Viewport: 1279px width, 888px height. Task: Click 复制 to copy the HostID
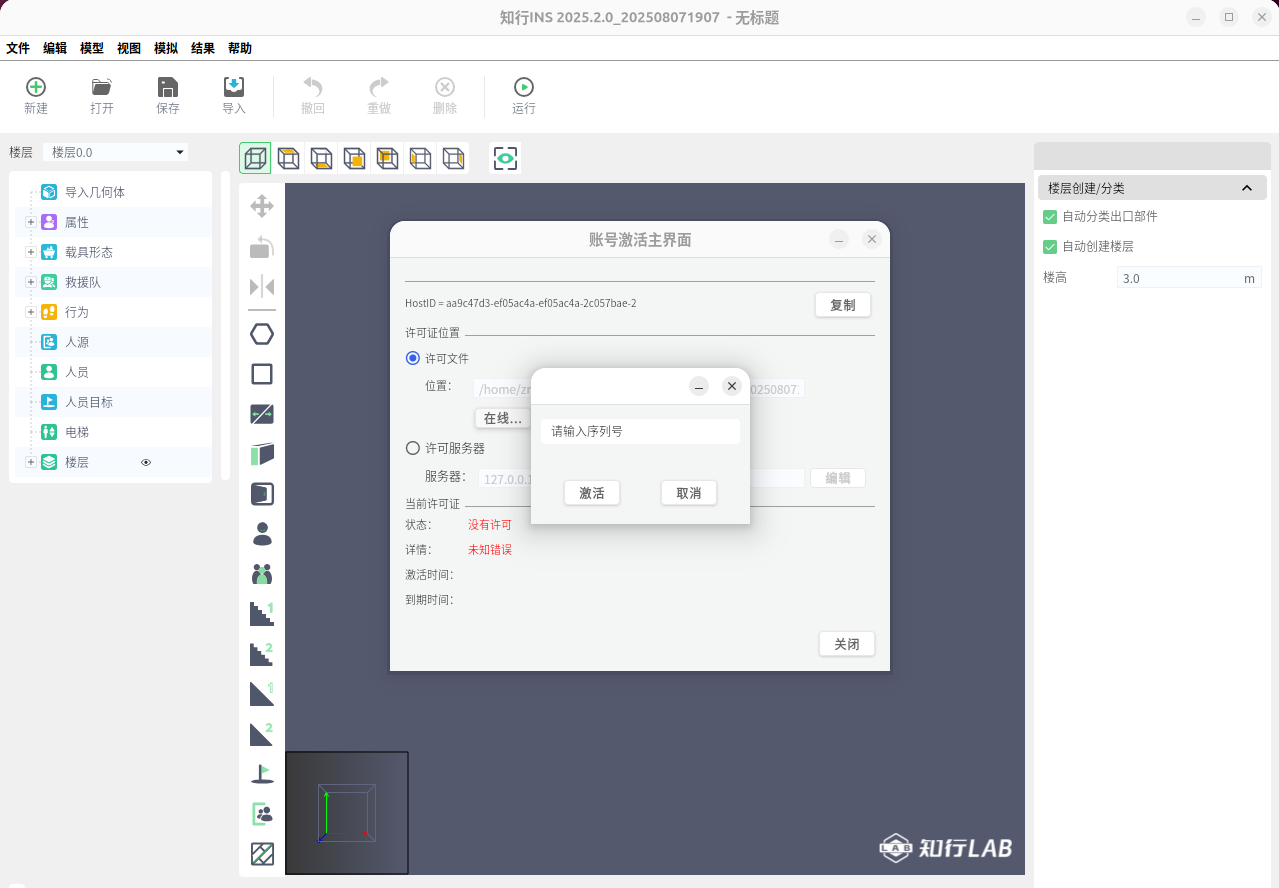843,305
